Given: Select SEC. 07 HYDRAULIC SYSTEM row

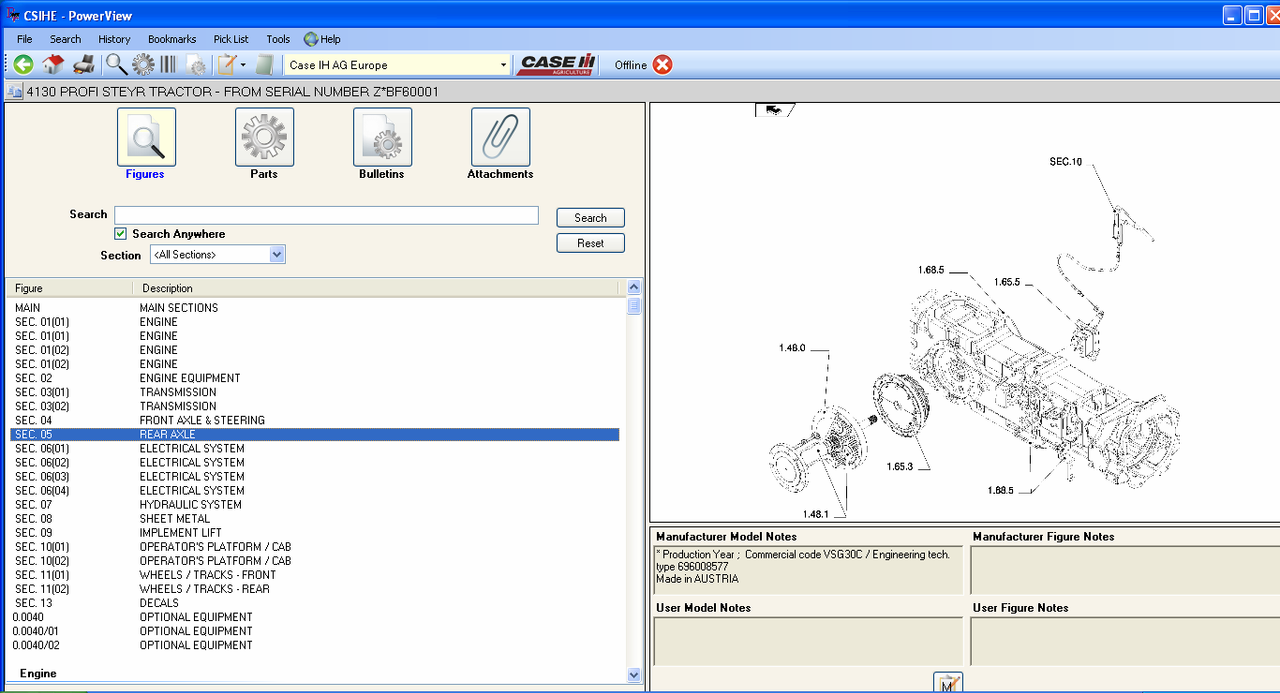Looking at the screenshot, I should click(x=315, y=504).
